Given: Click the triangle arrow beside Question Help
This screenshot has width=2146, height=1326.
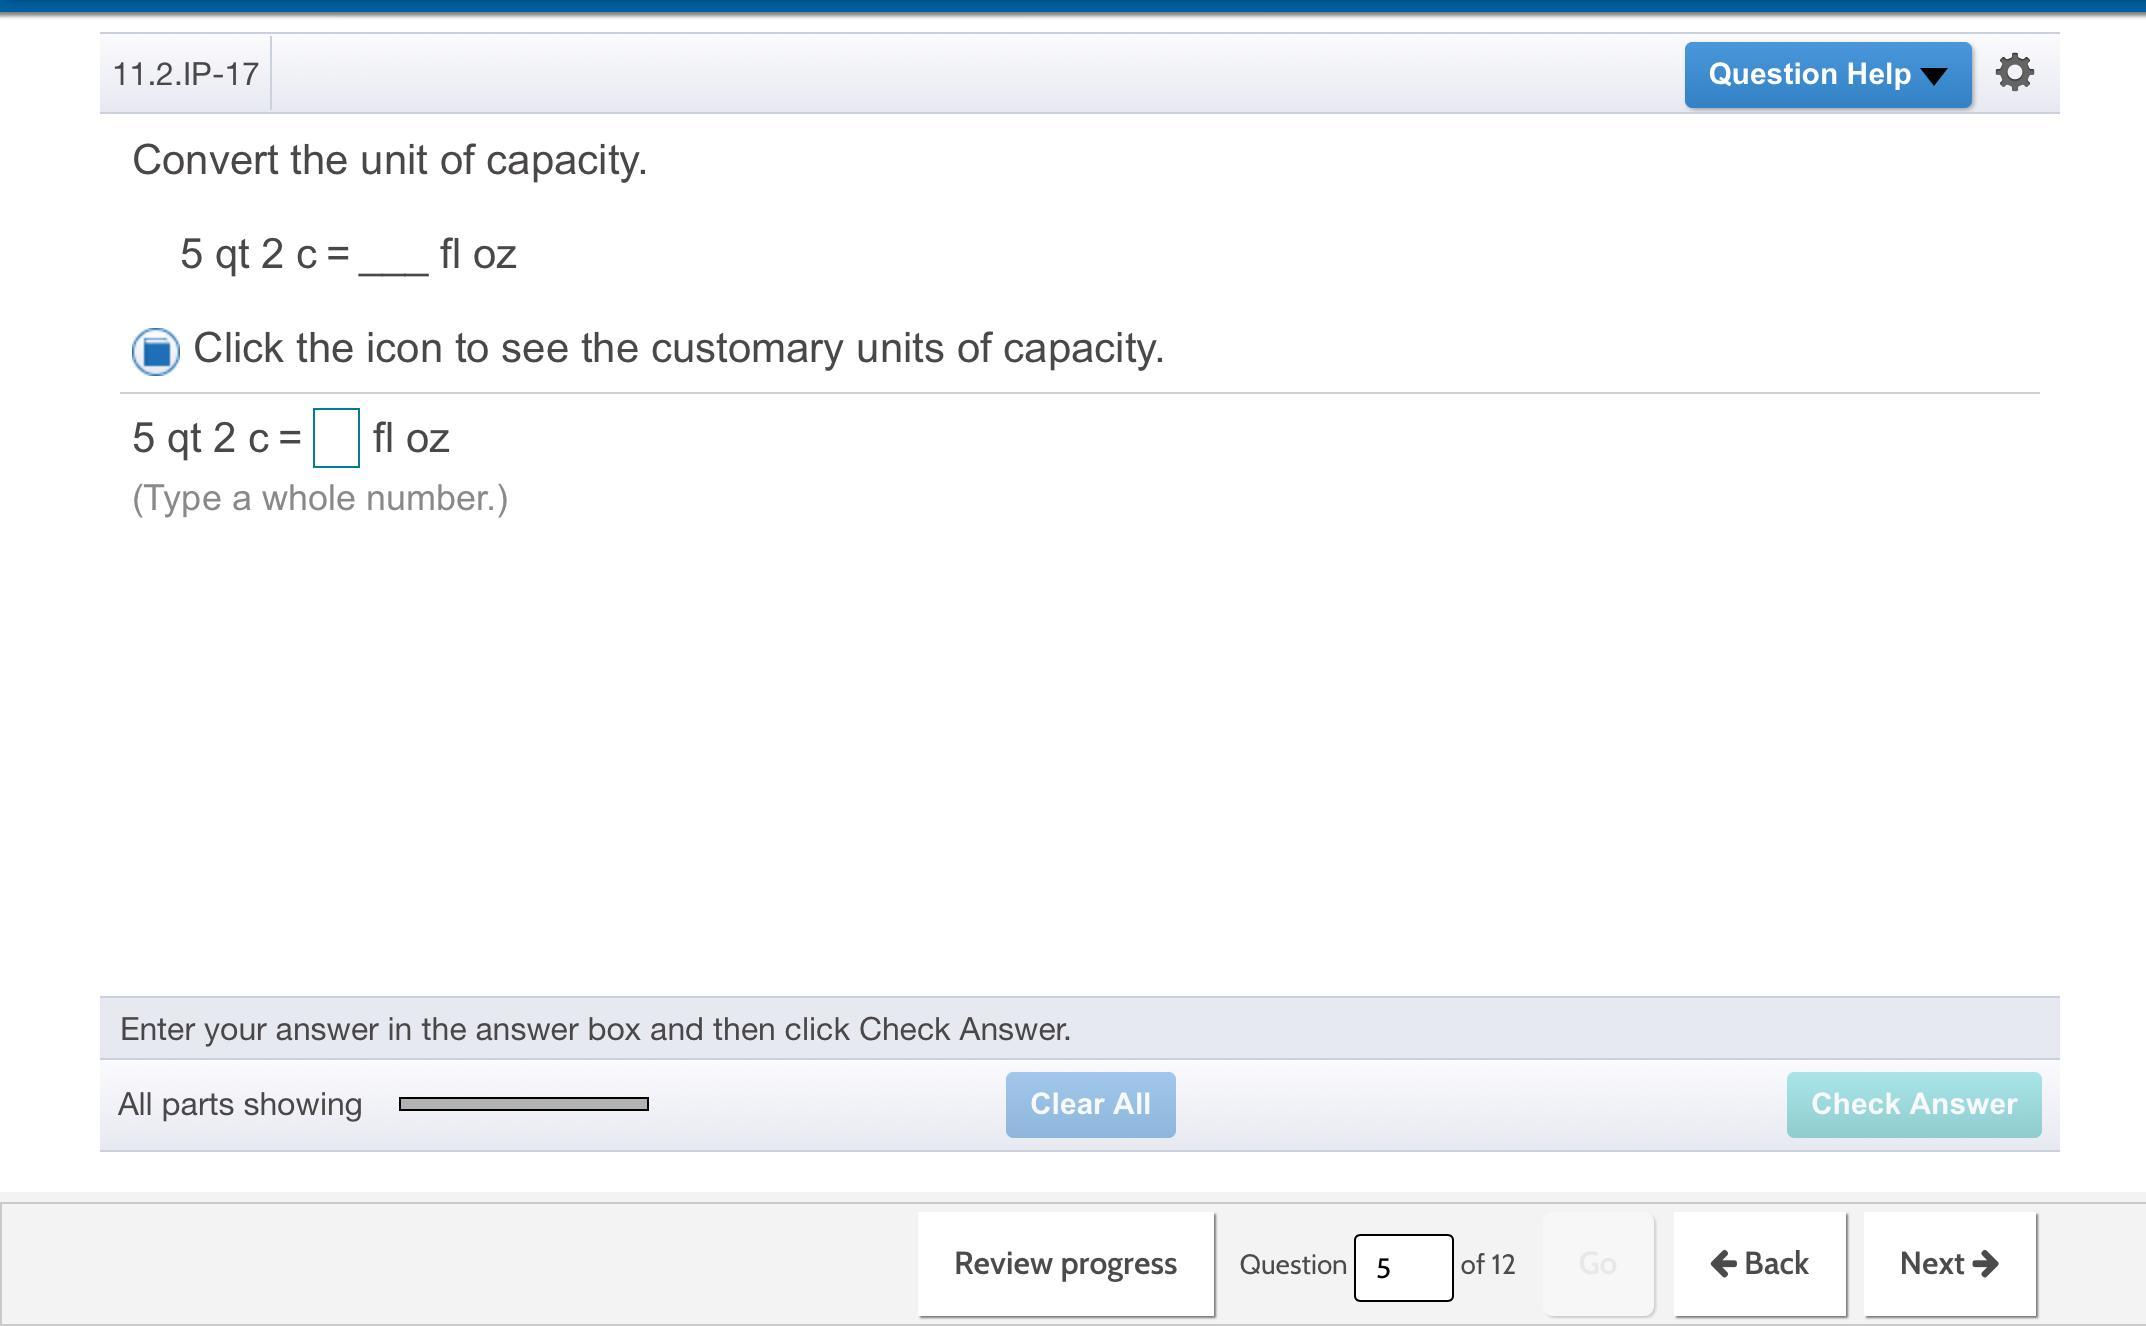Looking at the screenshot, I should pos(1935,76).
